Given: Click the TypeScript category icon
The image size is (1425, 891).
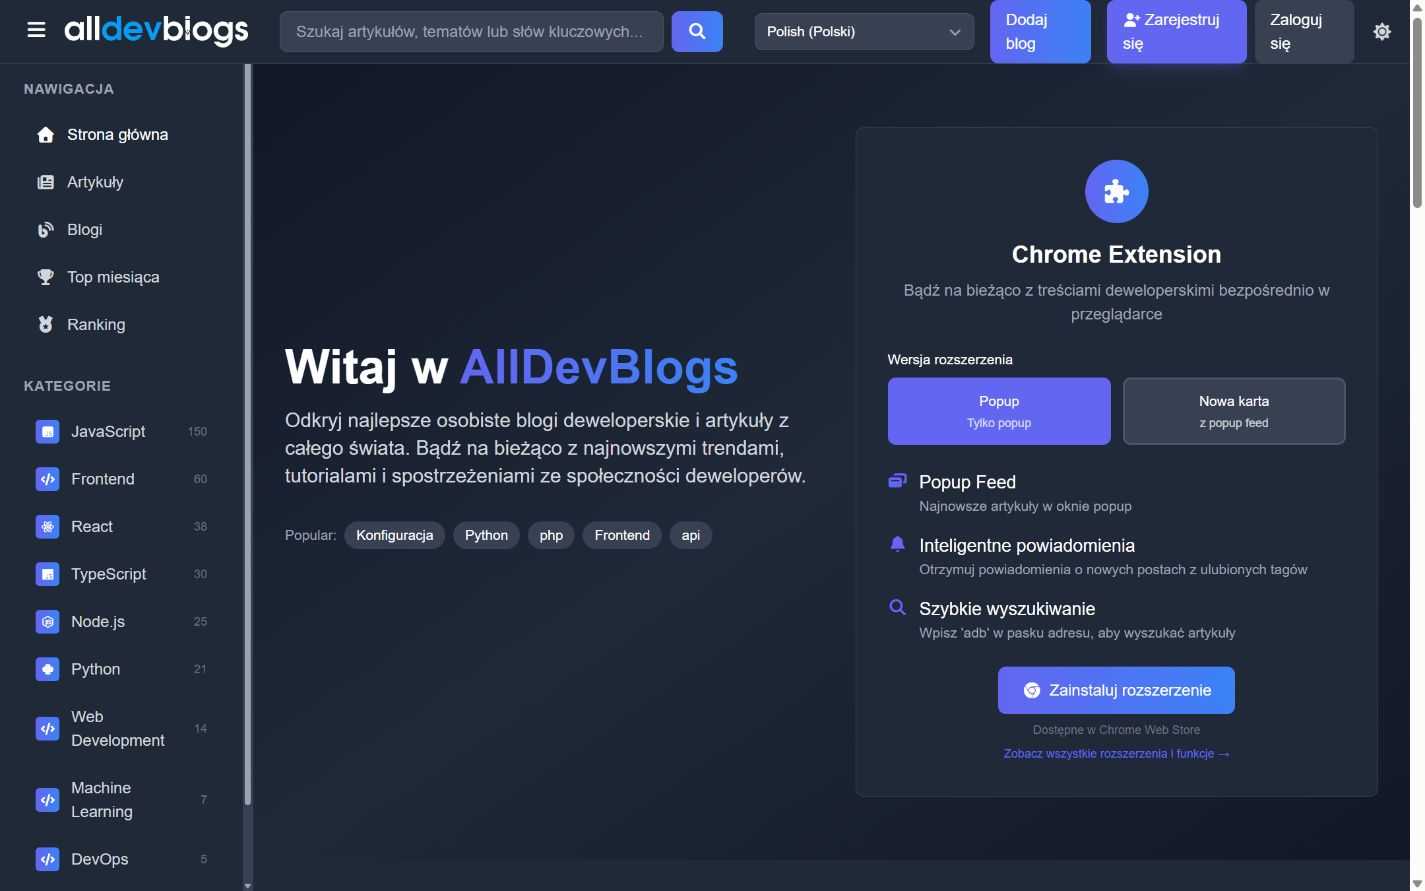Looking at the screenshot, I should click(x=47, y=574).
